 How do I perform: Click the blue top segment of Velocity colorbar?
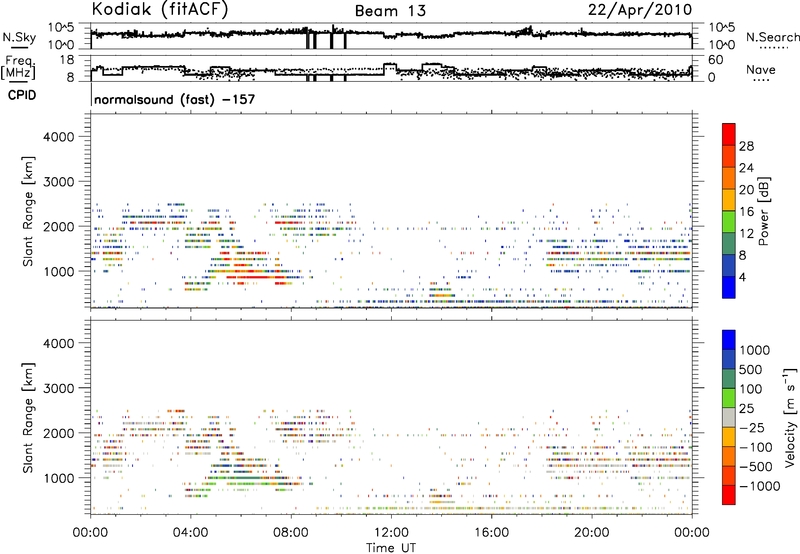[729, 340]
